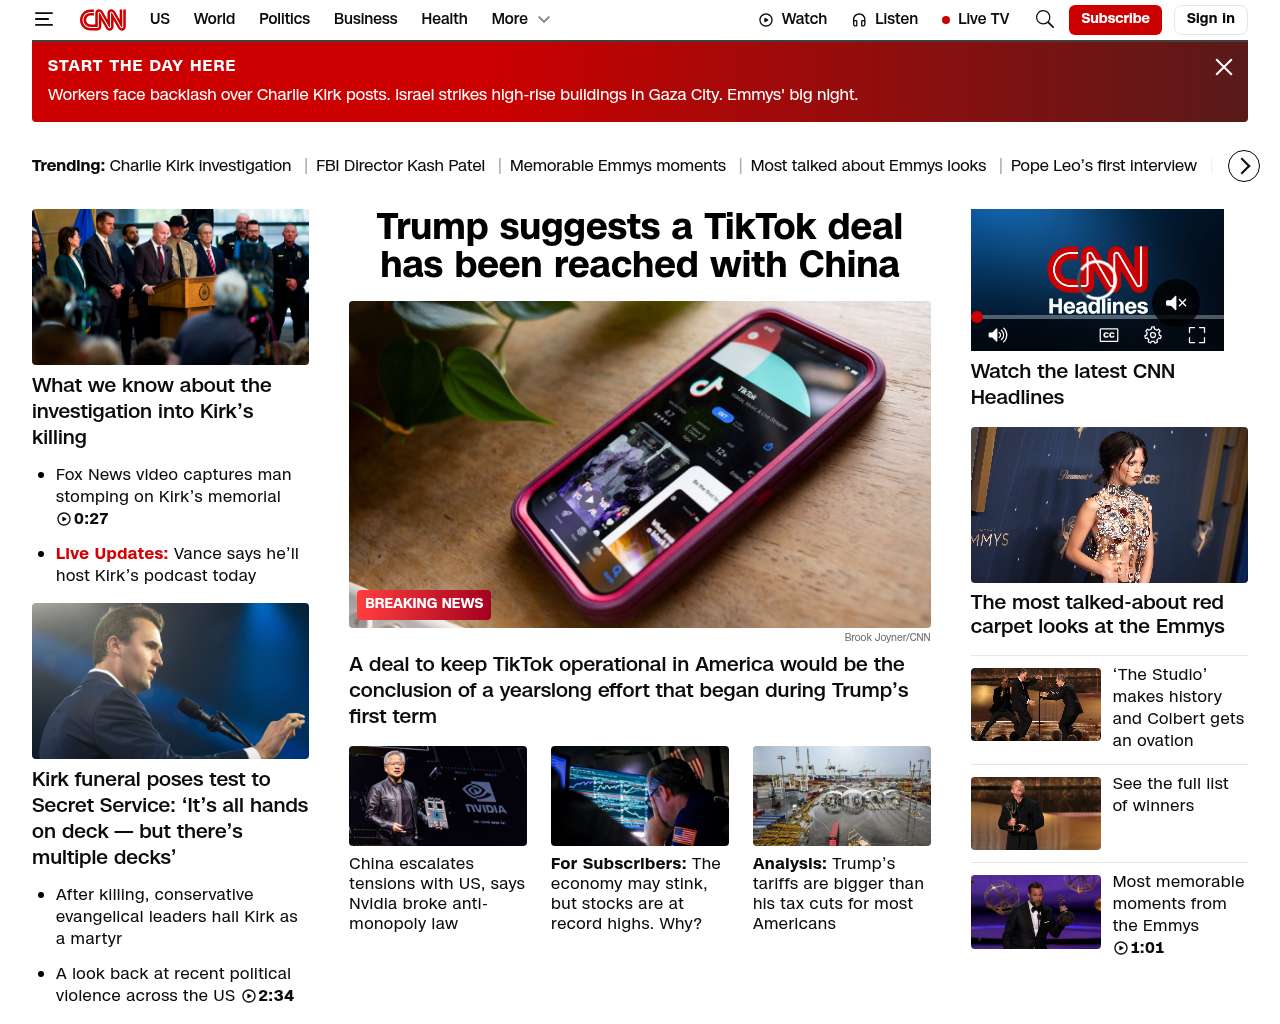The height and width of the screenshot is (1024, 1280).
Task: Unmute the CNN Headlines video overlay
Action: click(x=1176, y=302)
